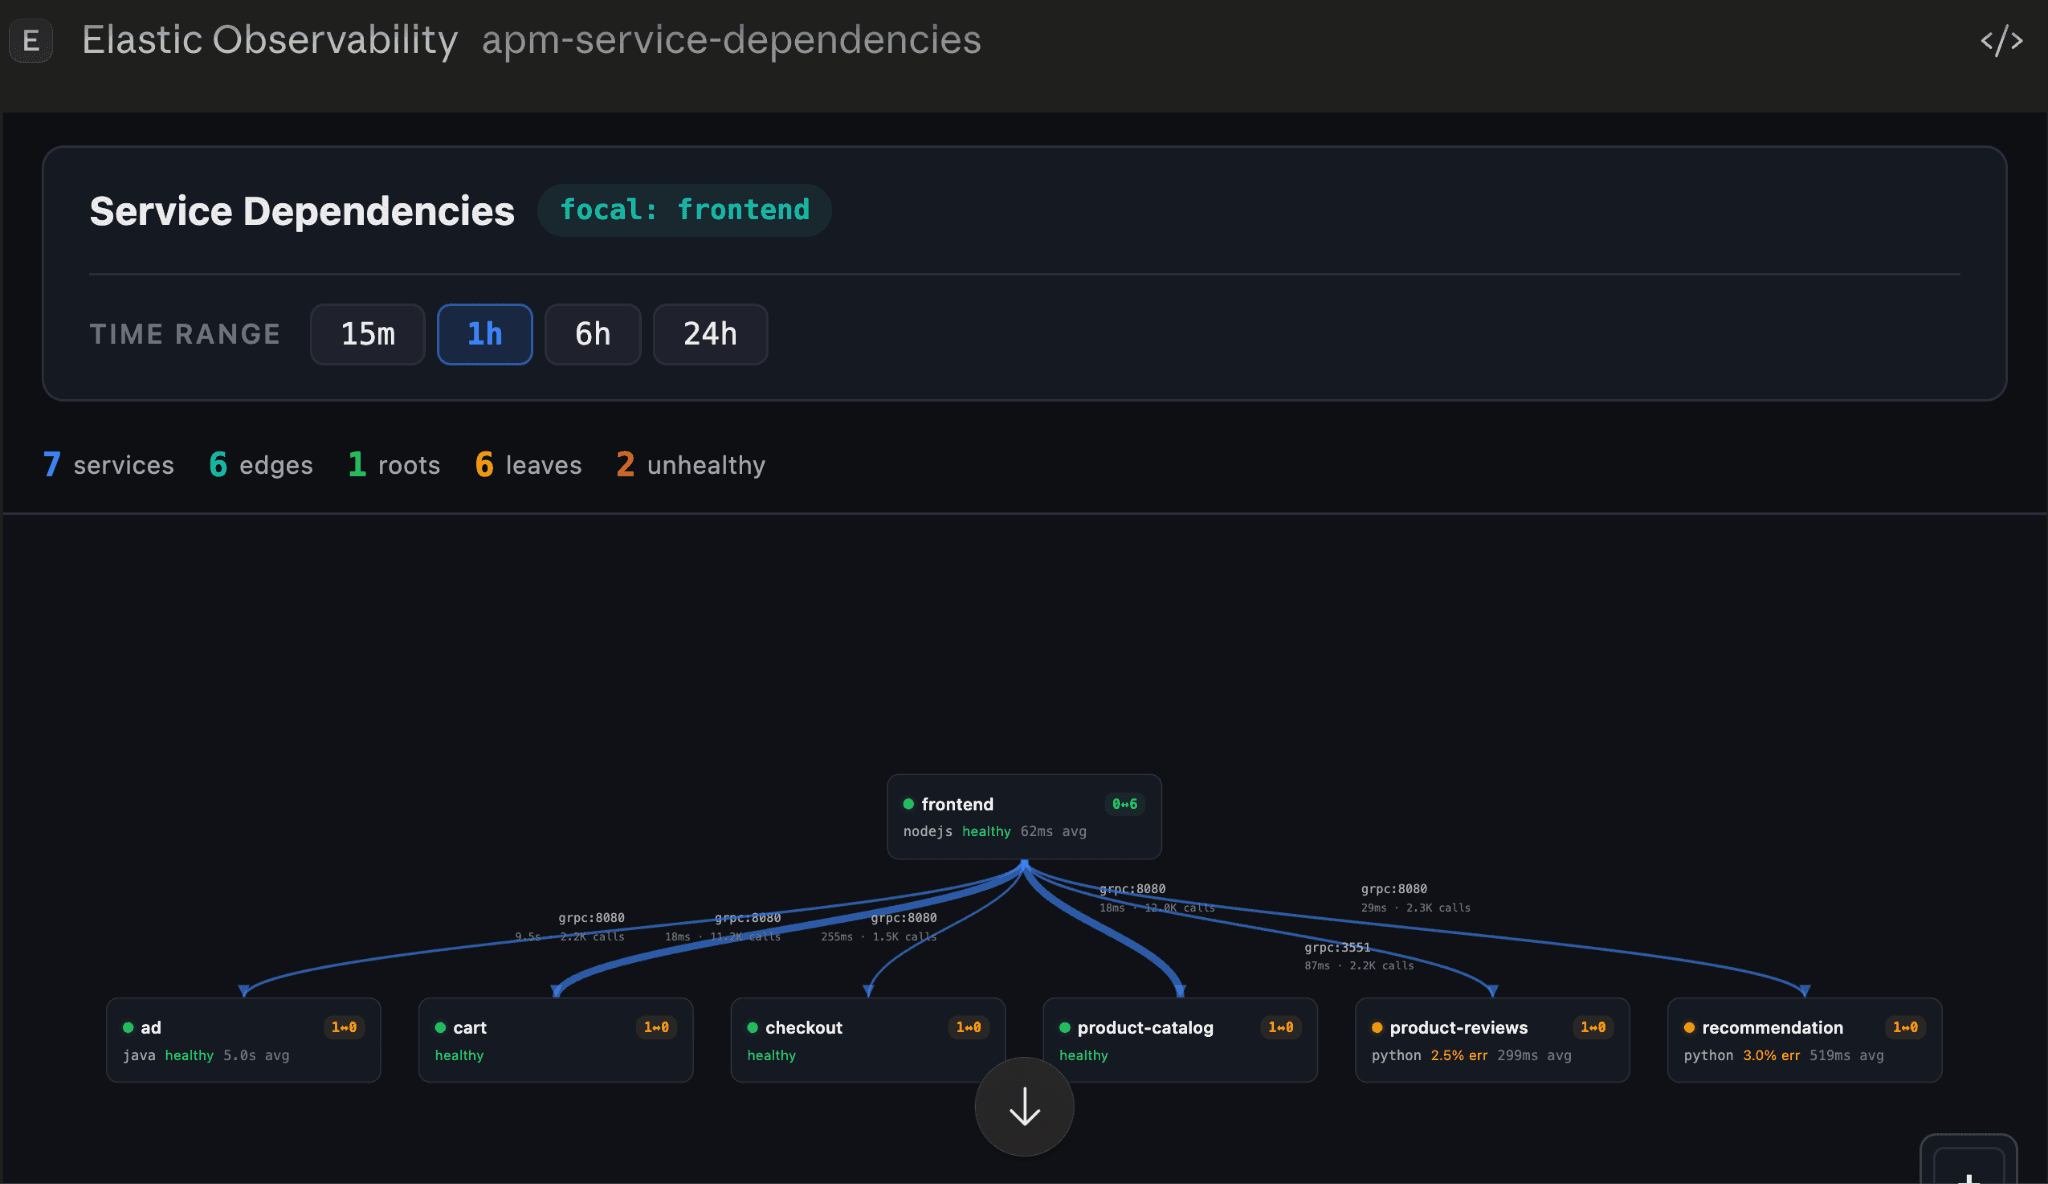This screenshot has height=1184, width=2048.
Task: Click recommendation node 1↔0 badge
Action: (x=1905, y=1027)
